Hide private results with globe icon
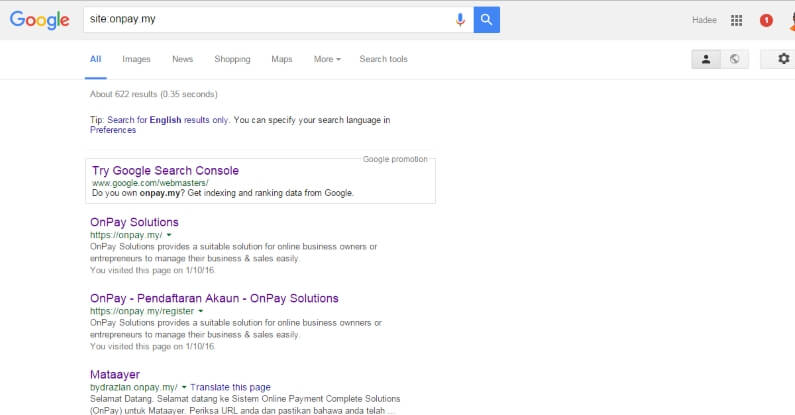The height and width of the screenshot is (415, 795). point(734,59)
